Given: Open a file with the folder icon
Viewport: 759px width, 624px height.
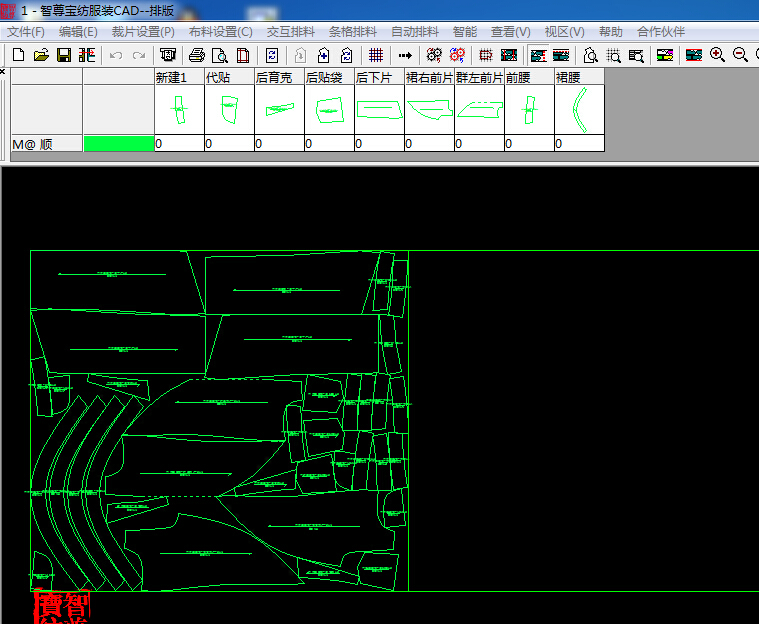Looking at the screenshot, I should (x=41, y=55).
